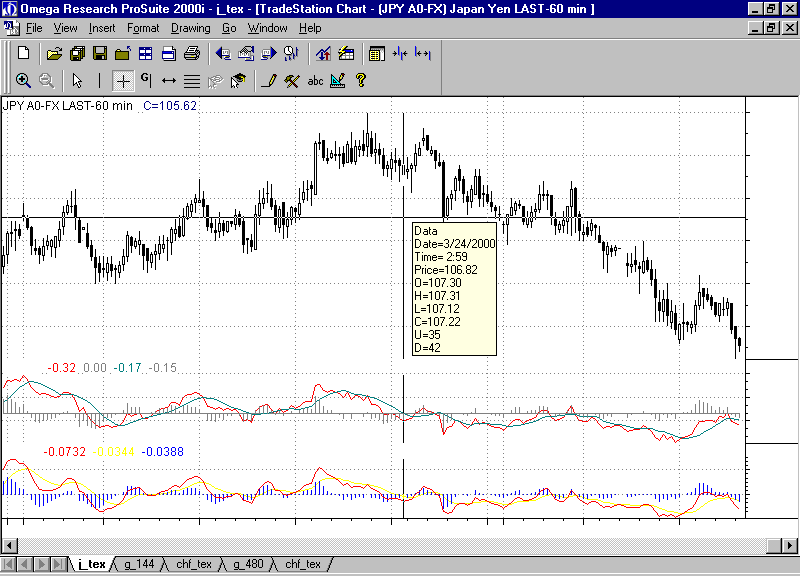Click the app icon in the title bar
The height and width of the screenshot is (576, 800).
(x=9, y=9)
